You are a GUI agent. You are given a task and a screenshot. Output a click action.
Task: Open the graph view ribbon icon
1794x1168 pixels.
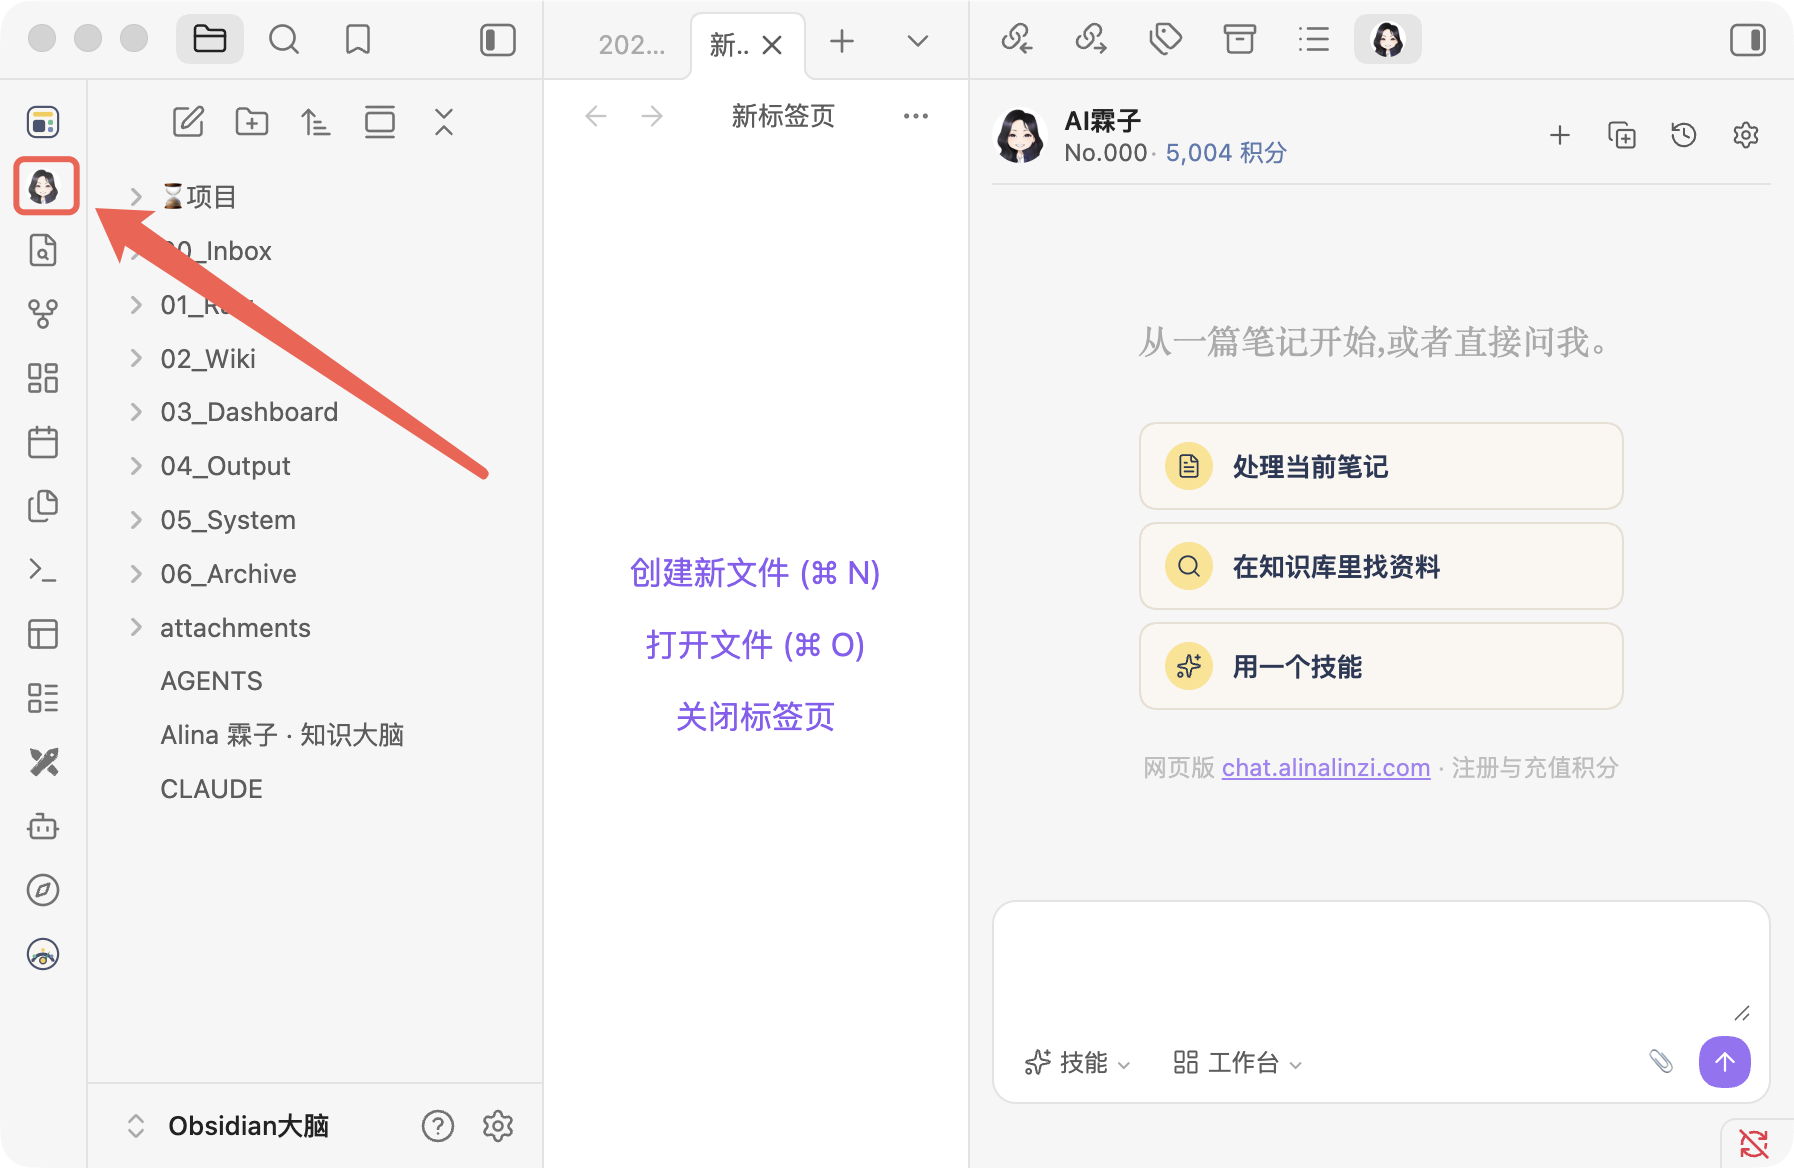point(43,314)
